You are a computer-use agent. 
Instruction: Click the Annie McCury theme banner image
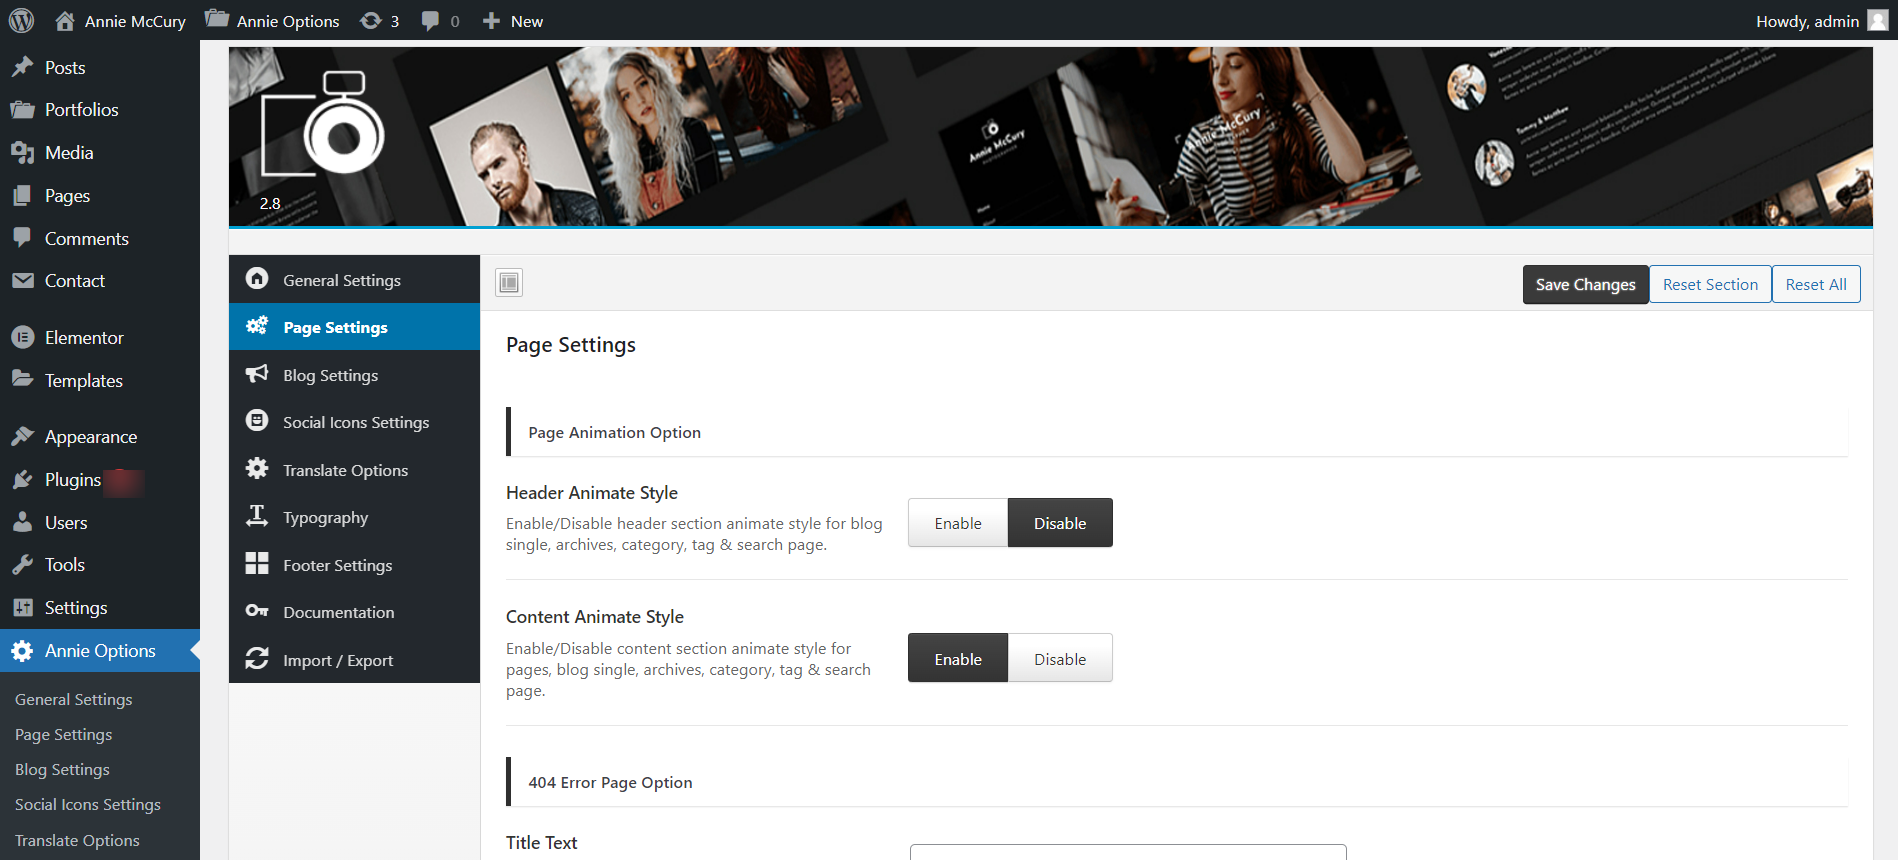[x=1051, y=136]
